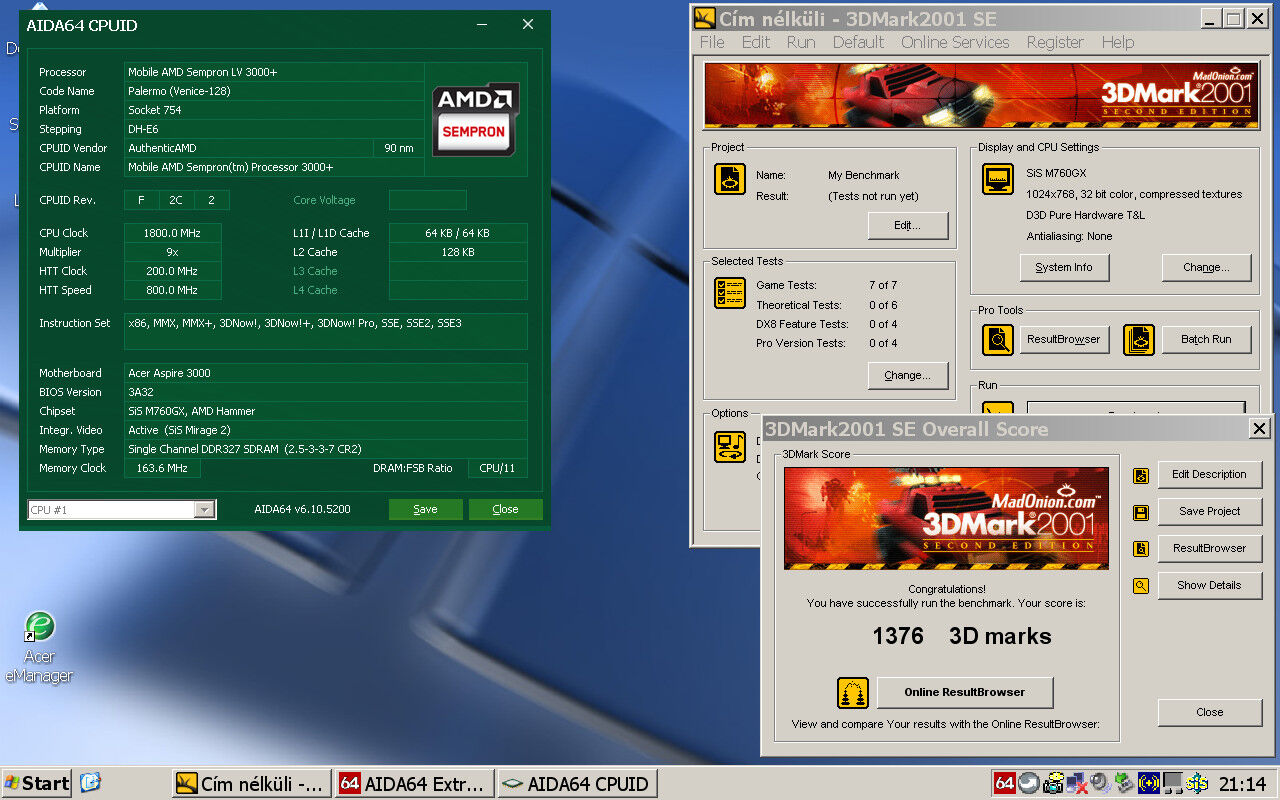Open Acer eManager desktop shortcut
Image resolution: width=1280 pixels, height=800 pixels.
tap(39, 647)
